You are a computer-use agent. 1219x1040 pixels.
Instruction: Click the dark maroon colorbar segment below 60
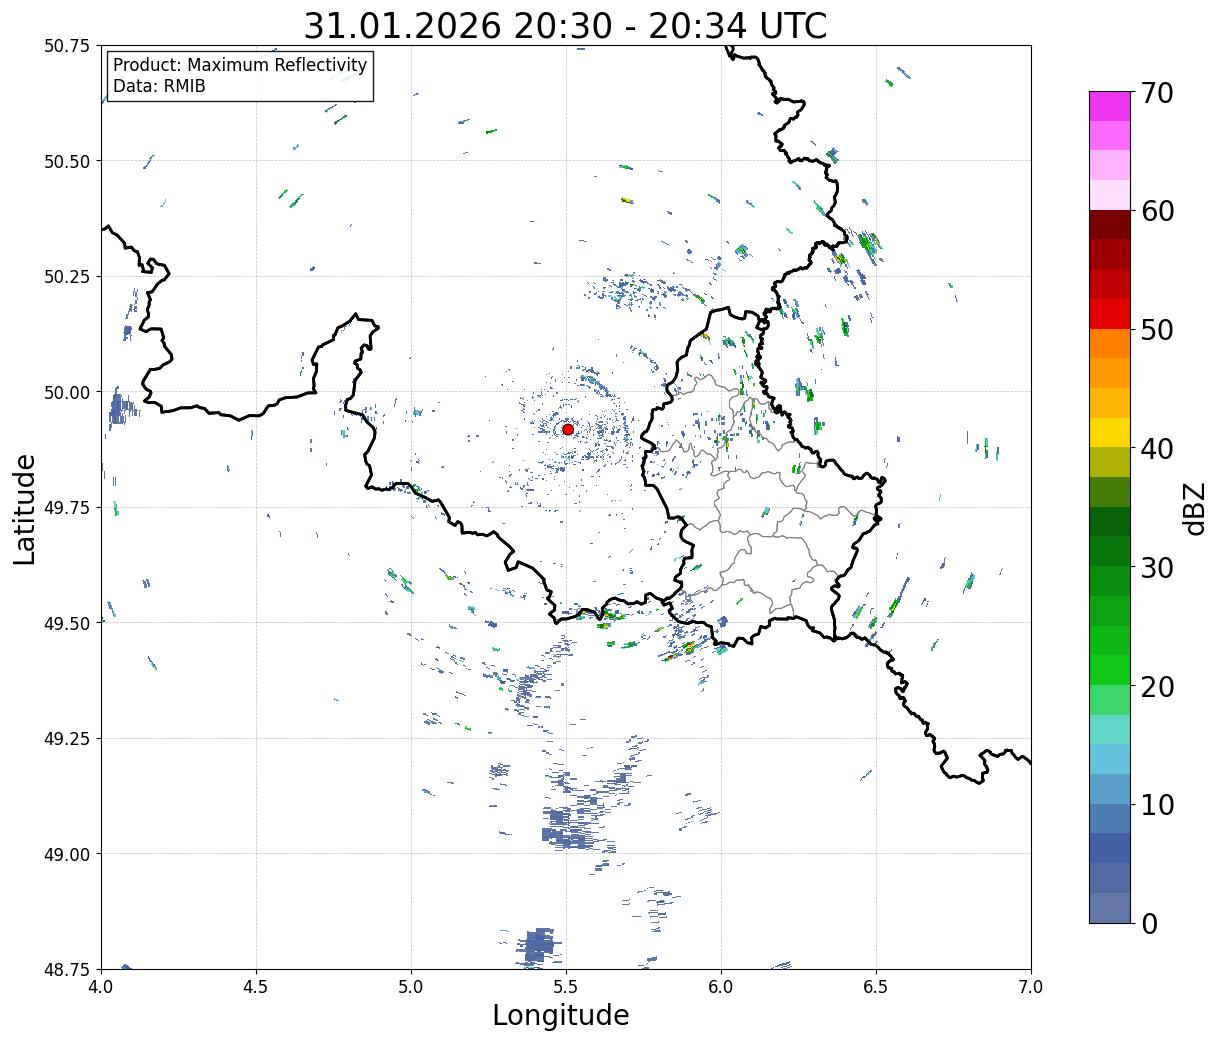(x=1110, y=225)
